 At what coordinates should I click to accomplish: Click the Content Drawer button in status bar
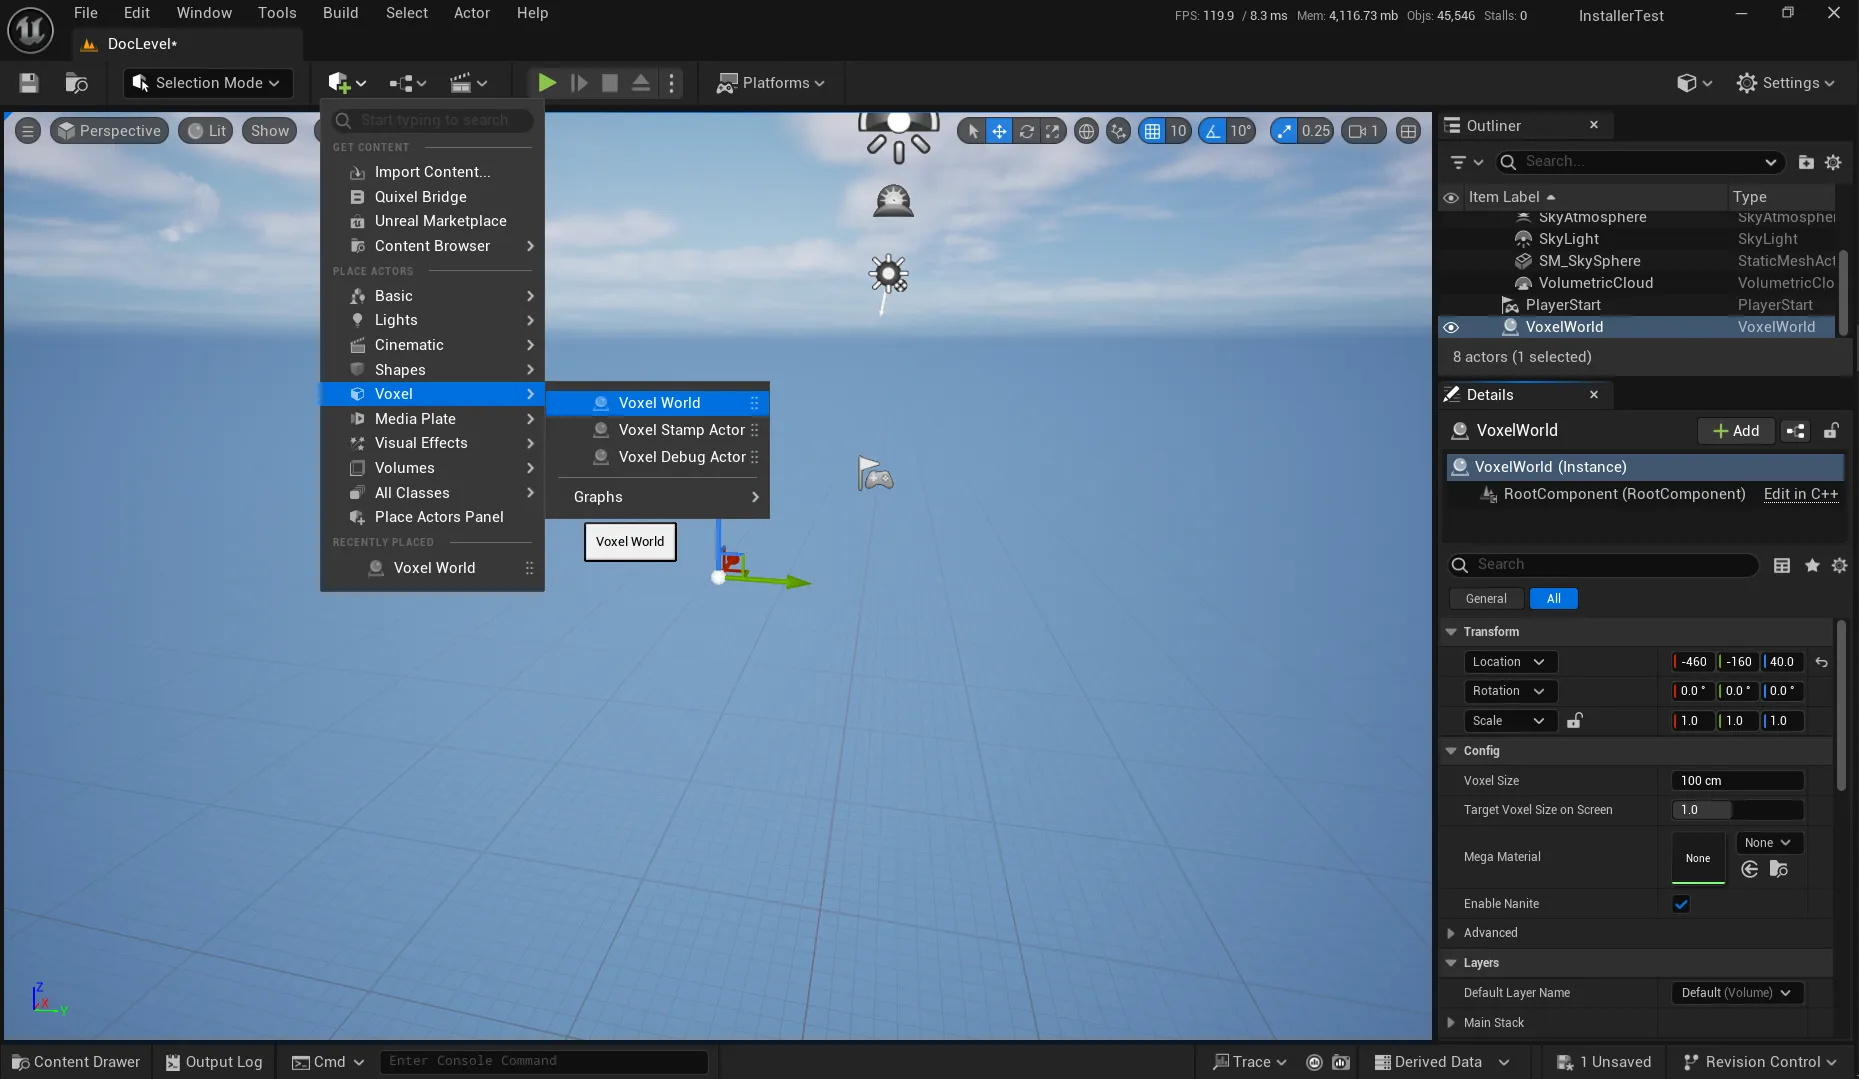point(74,1062)
